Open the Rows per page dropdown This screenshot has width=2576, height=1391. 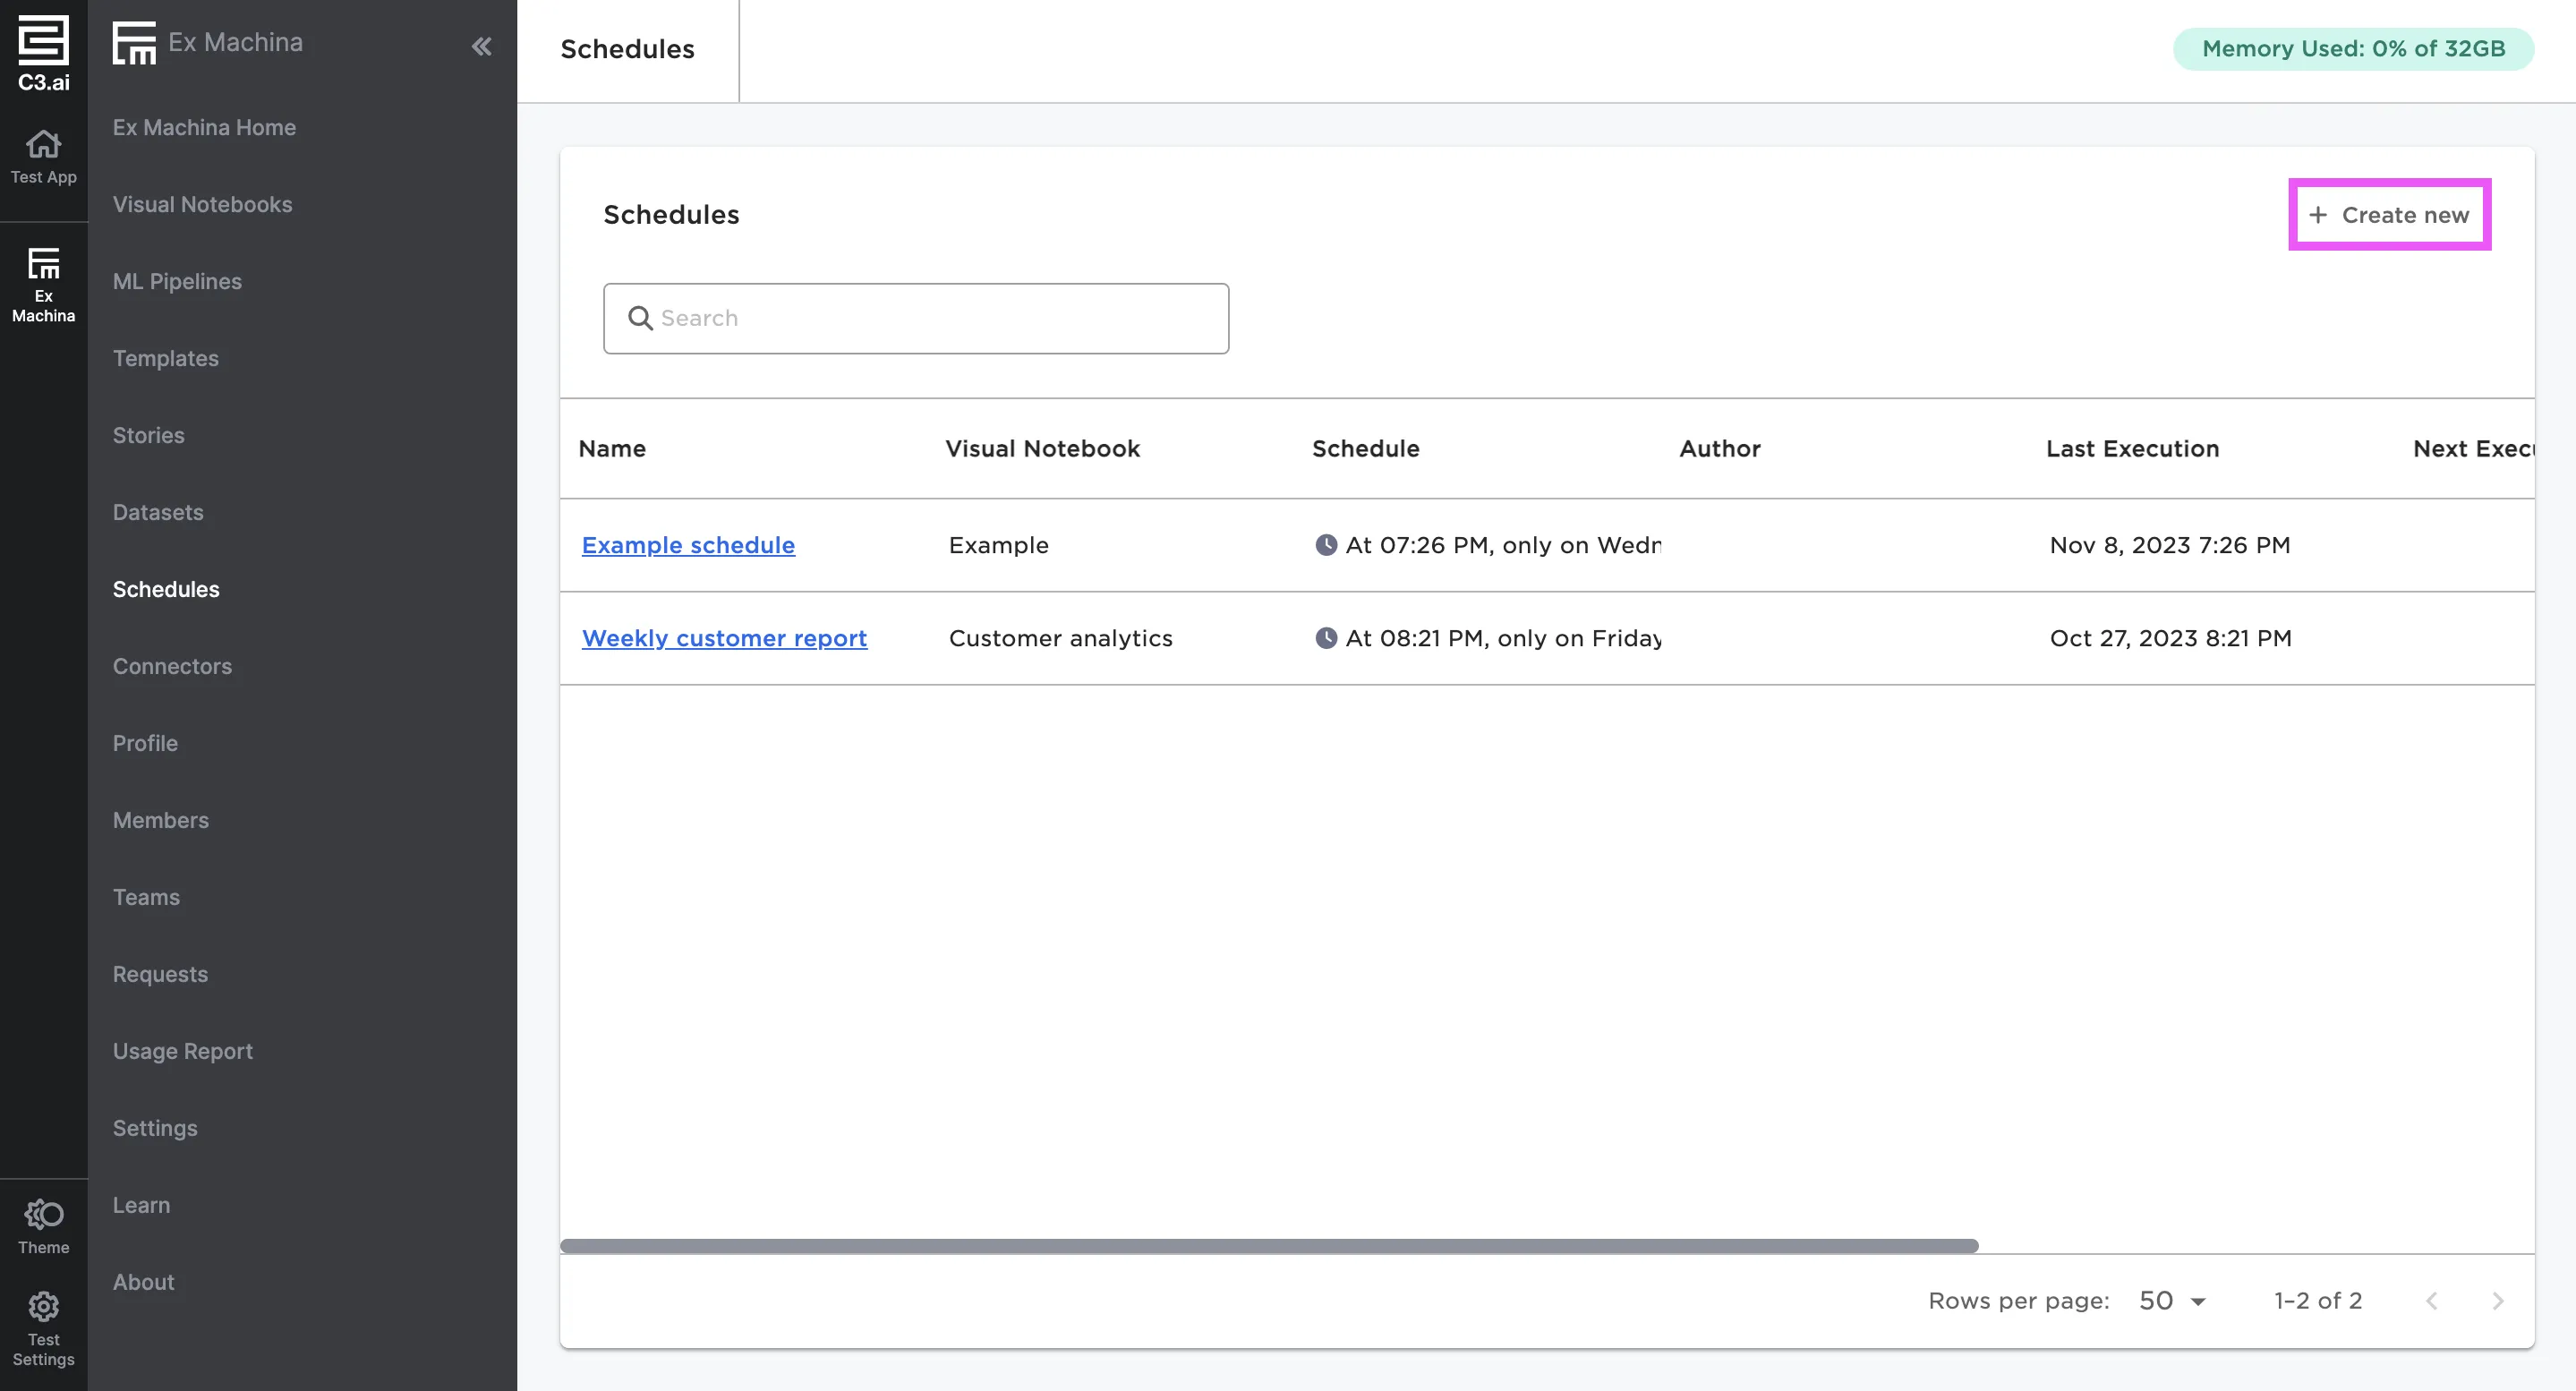[2172, 1300]
